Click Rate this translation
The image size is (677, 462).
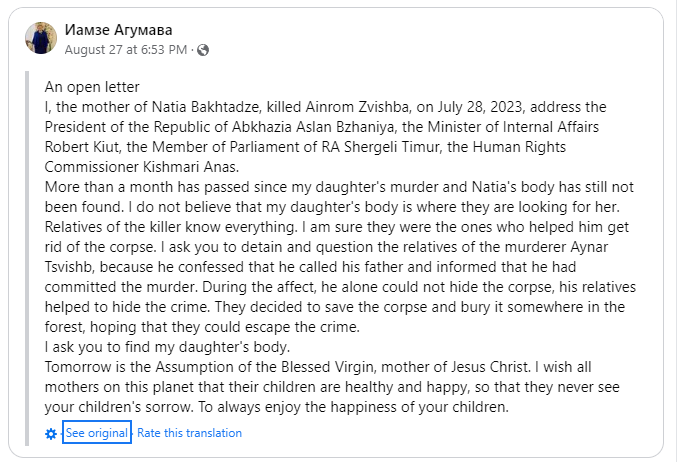click(189, 433)
